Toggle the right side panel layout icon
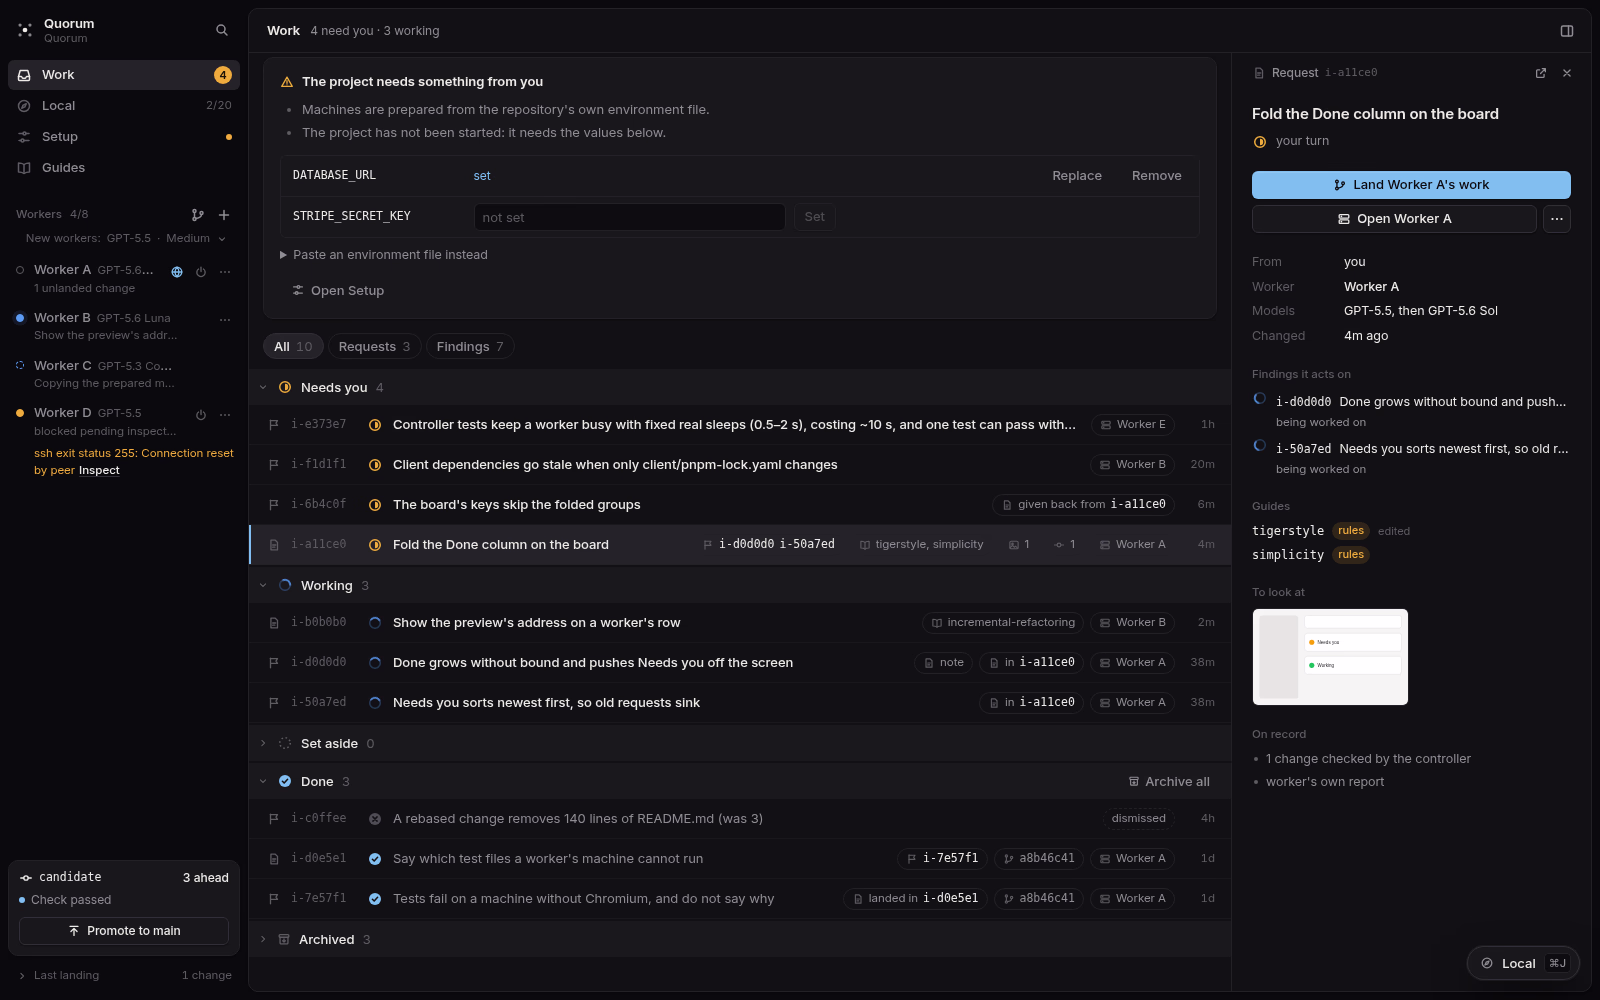Image resolution: width=1600 pixels, height=1000 pixels. [1567, 31]
